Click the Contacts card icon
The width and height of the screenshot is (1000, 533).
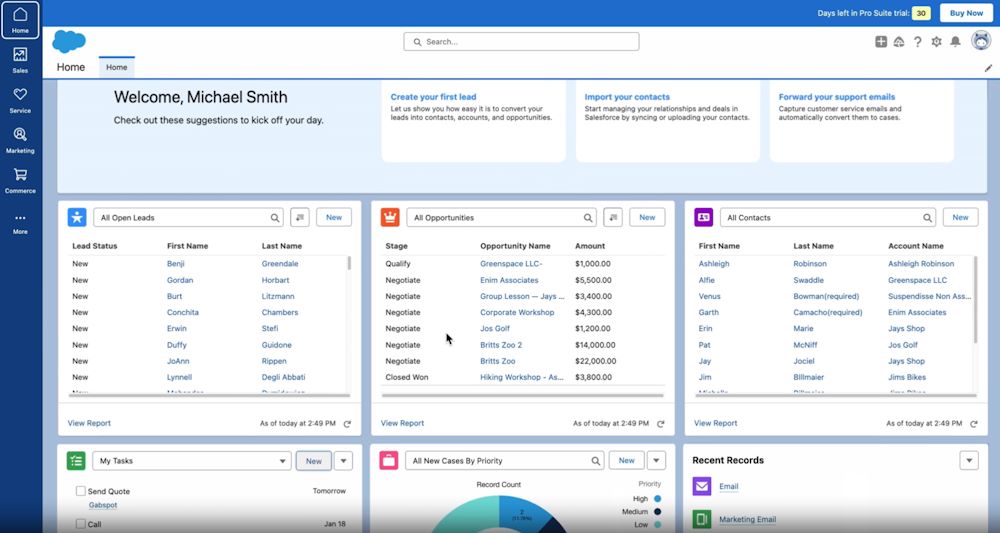pos(703,217)
